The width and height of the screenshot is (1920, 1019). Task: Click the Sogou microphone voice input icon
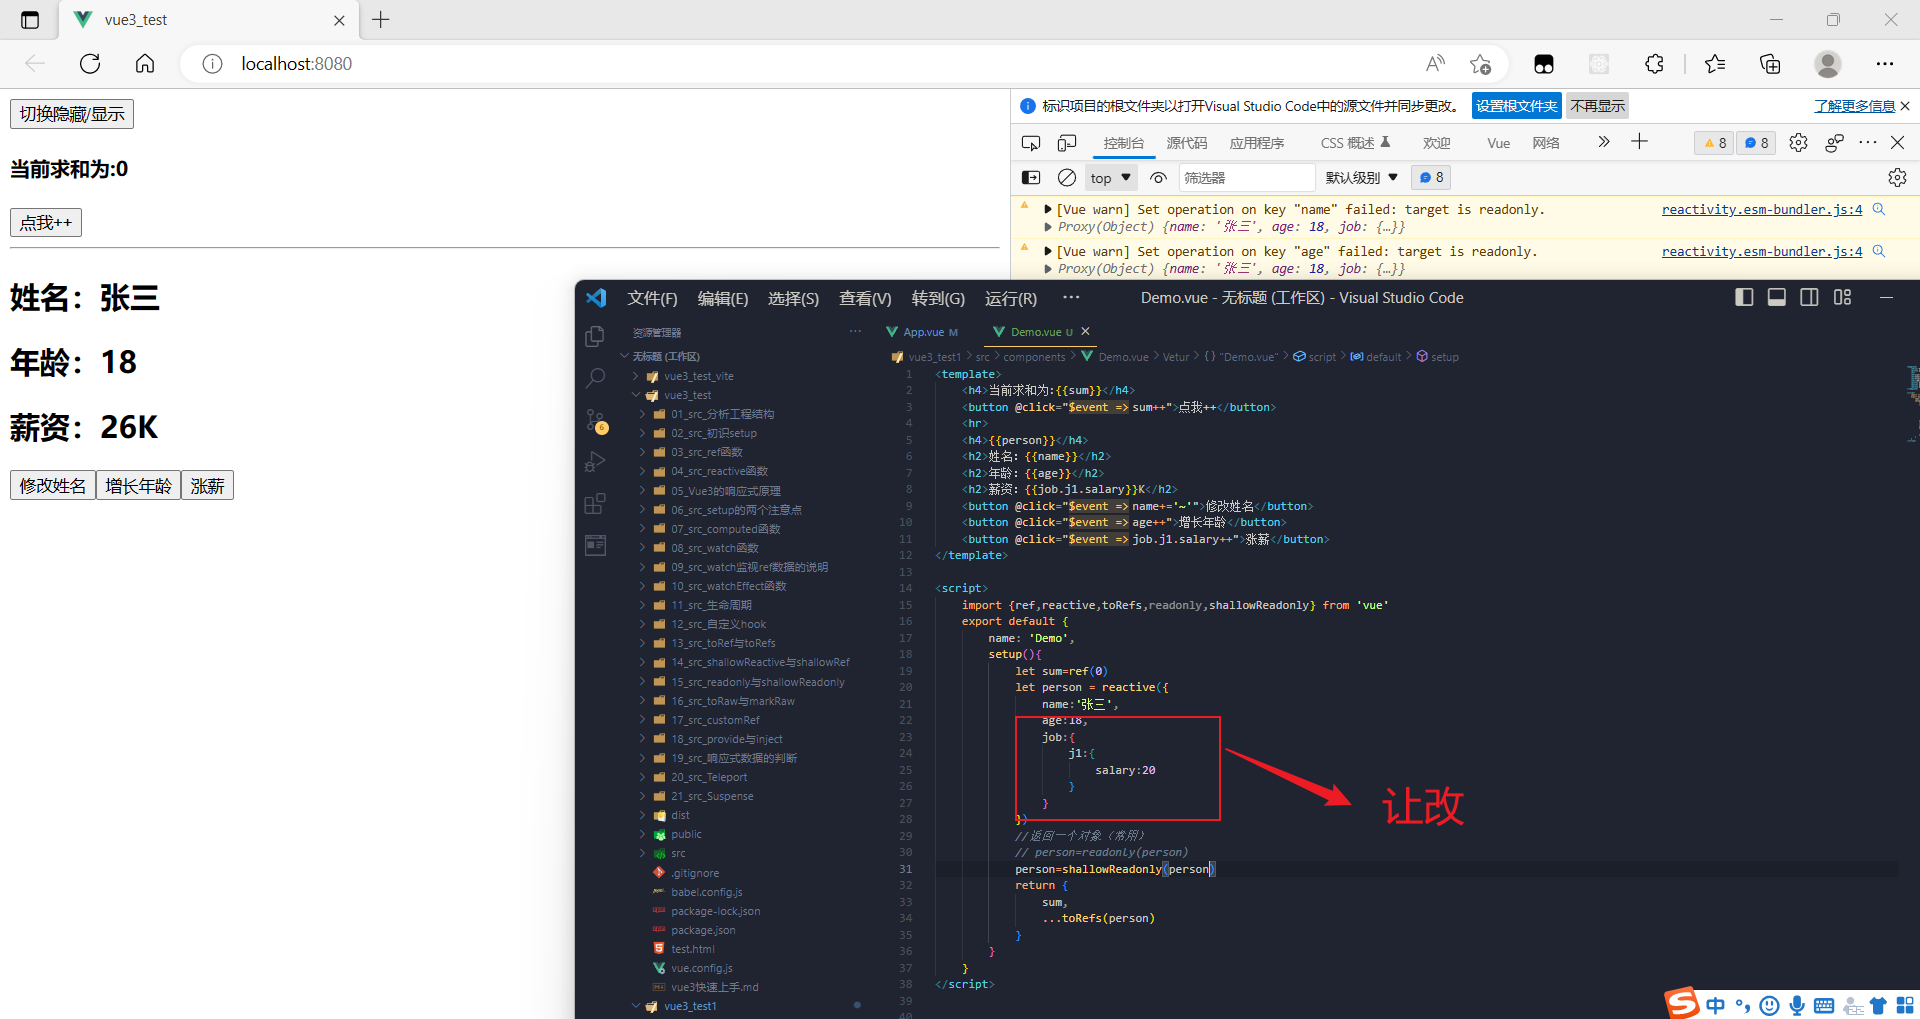click(1797, 1006)
